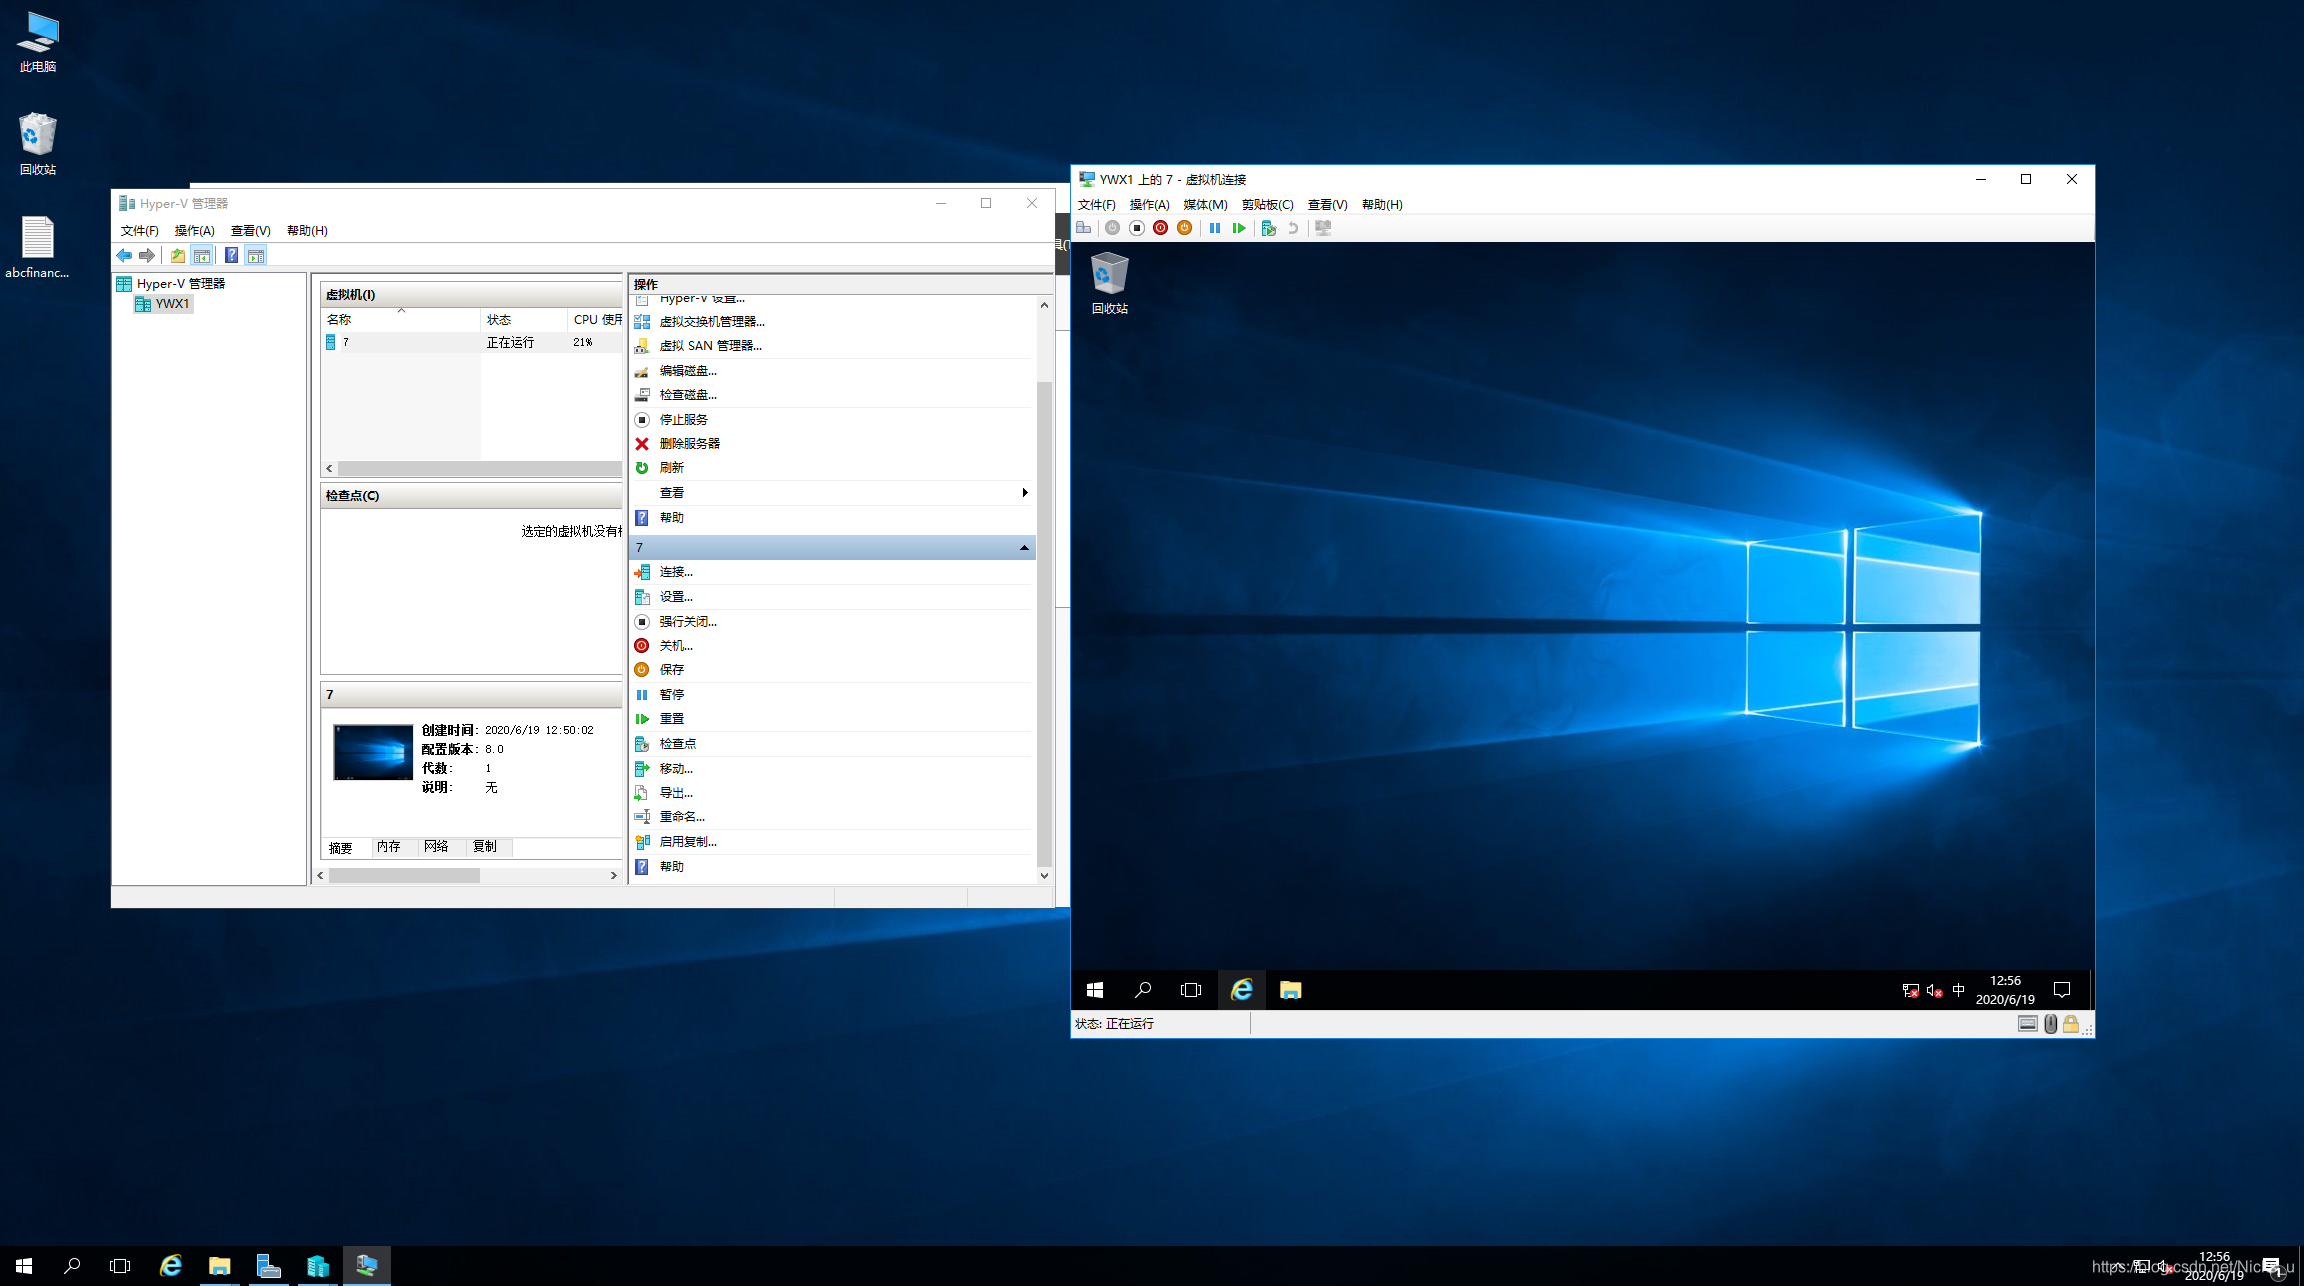This screenshot has width=2304, height=1286.
Task: Open Internet Explorer in the VM taskbar
Action: click(x=1241, y=990)
